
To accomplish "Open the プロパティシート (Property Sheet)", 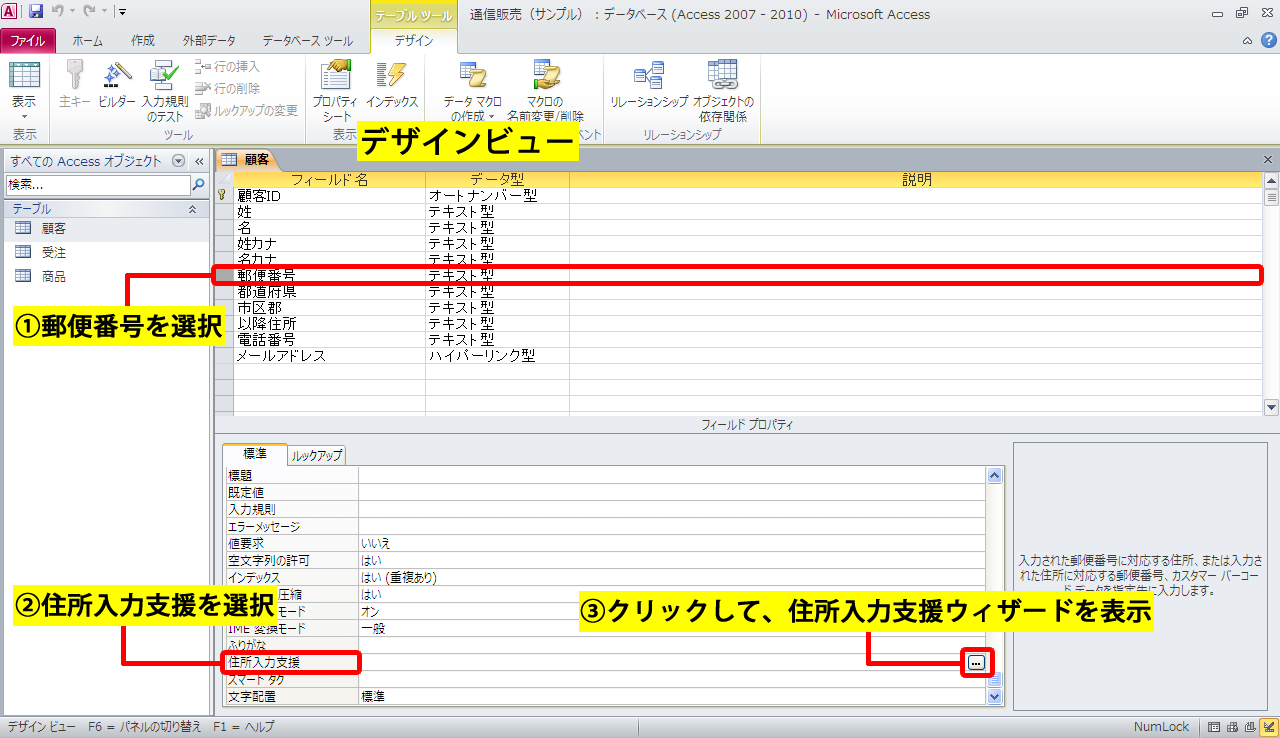I will tap(334, 90).
